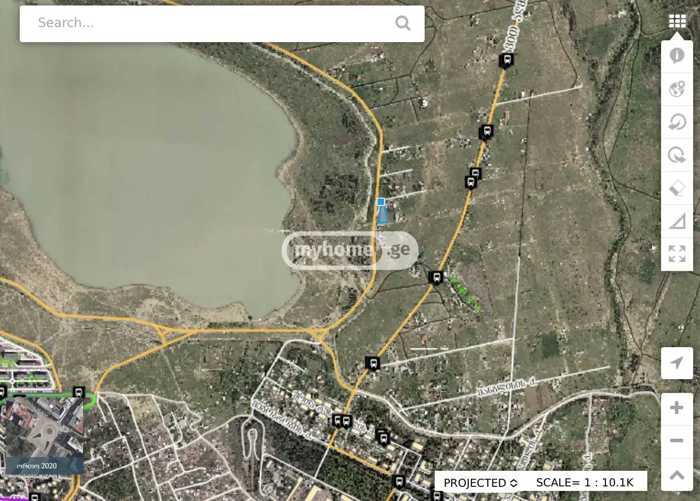Click the info identify tool icon
The height and width of the screenshot is (501, 700).
click(x=677, y=55)
